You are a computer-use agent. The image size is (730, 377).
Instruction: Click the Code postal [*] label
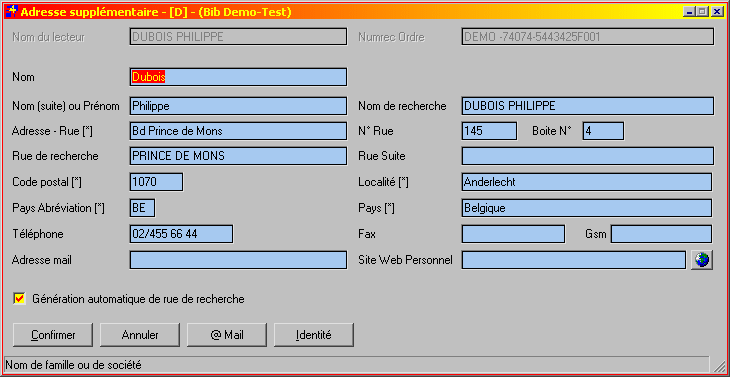(47, 182)
